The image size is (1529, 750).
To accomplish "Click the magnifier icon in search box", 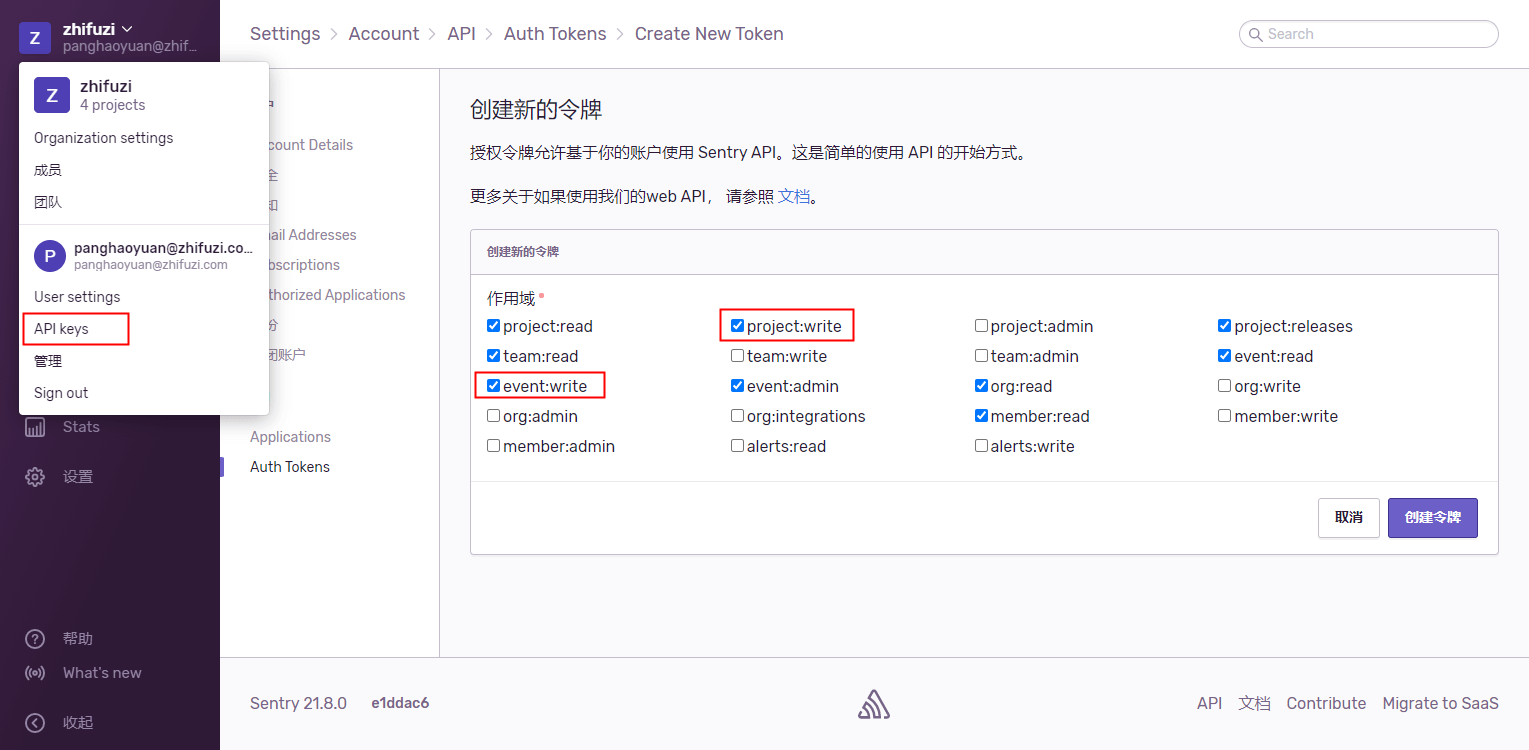I will point(1255,34).
